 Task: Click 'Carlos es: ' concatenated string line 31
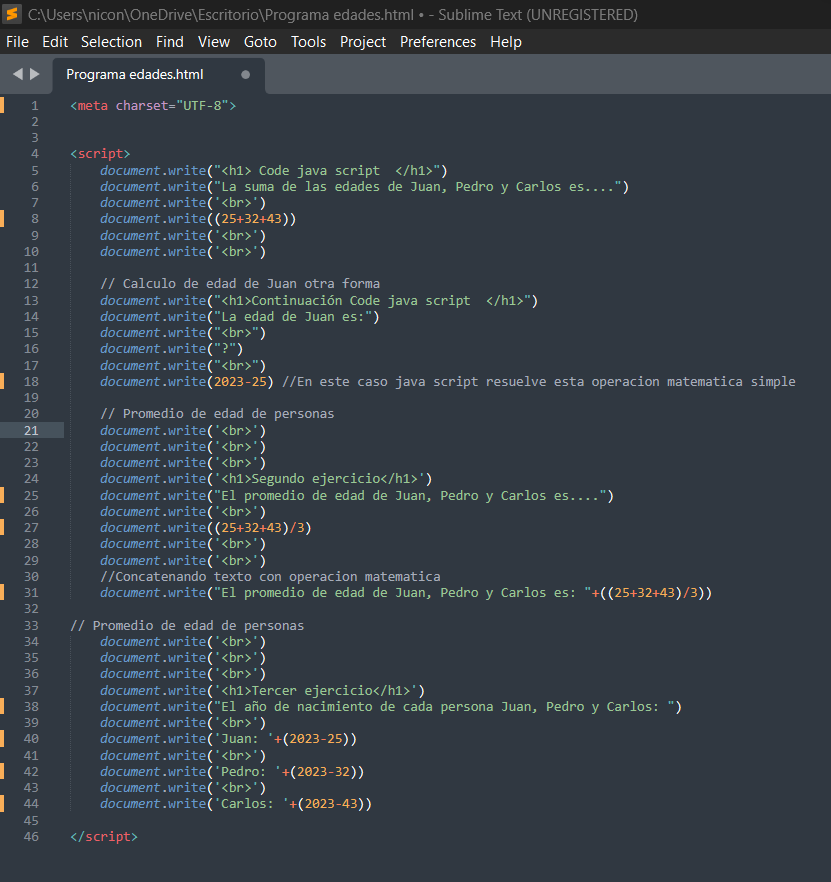click(x=402, y=593)
